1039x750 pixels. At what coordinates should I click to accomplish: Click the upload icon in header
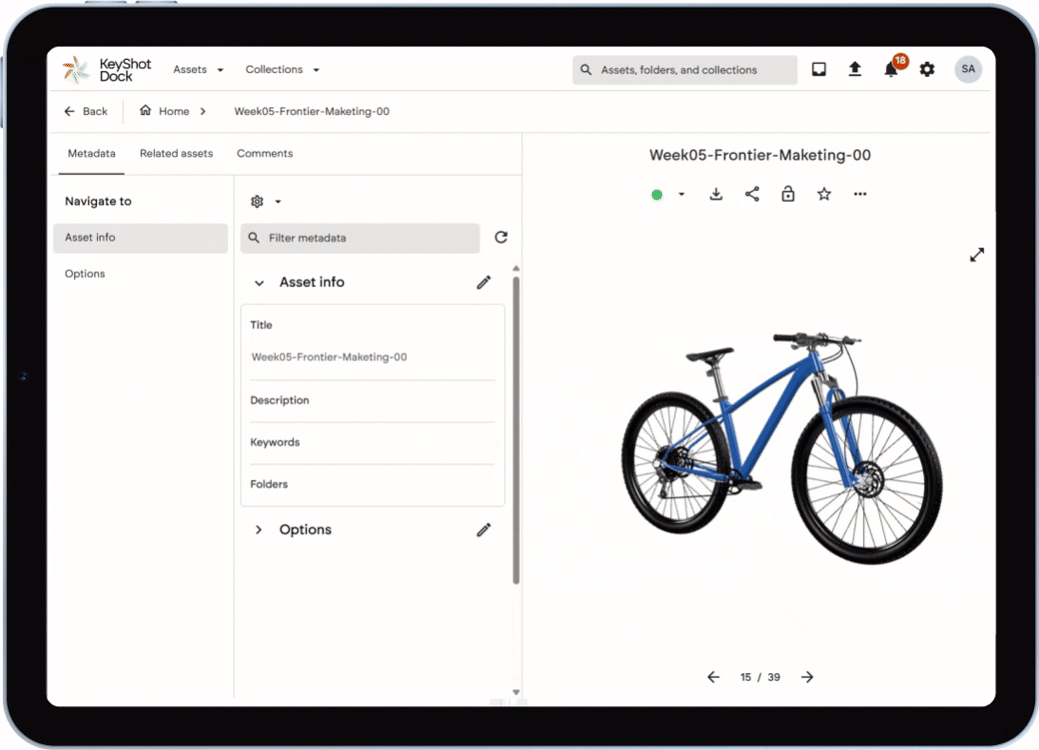(855, 69)
